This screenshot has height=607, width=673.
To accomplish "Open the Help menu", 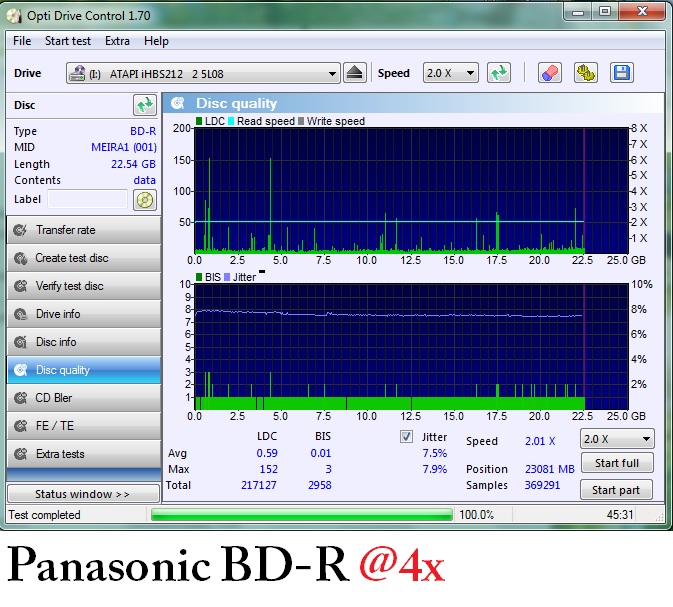I will click(x=156, y=41).
